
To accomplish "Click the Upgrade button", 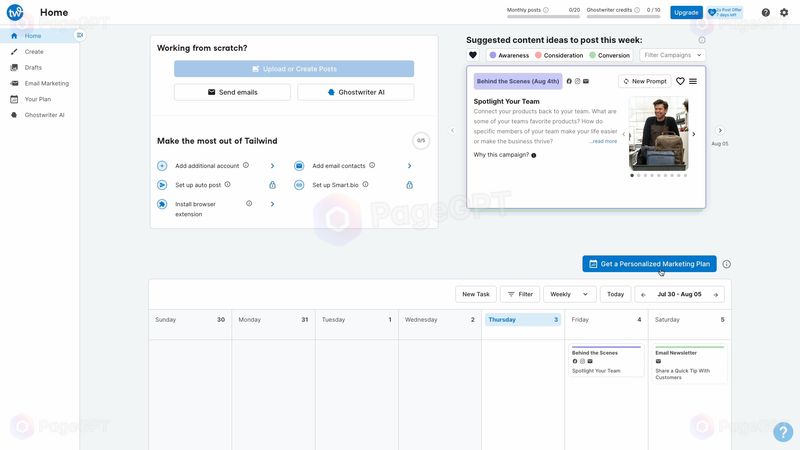I will [686, 12].
